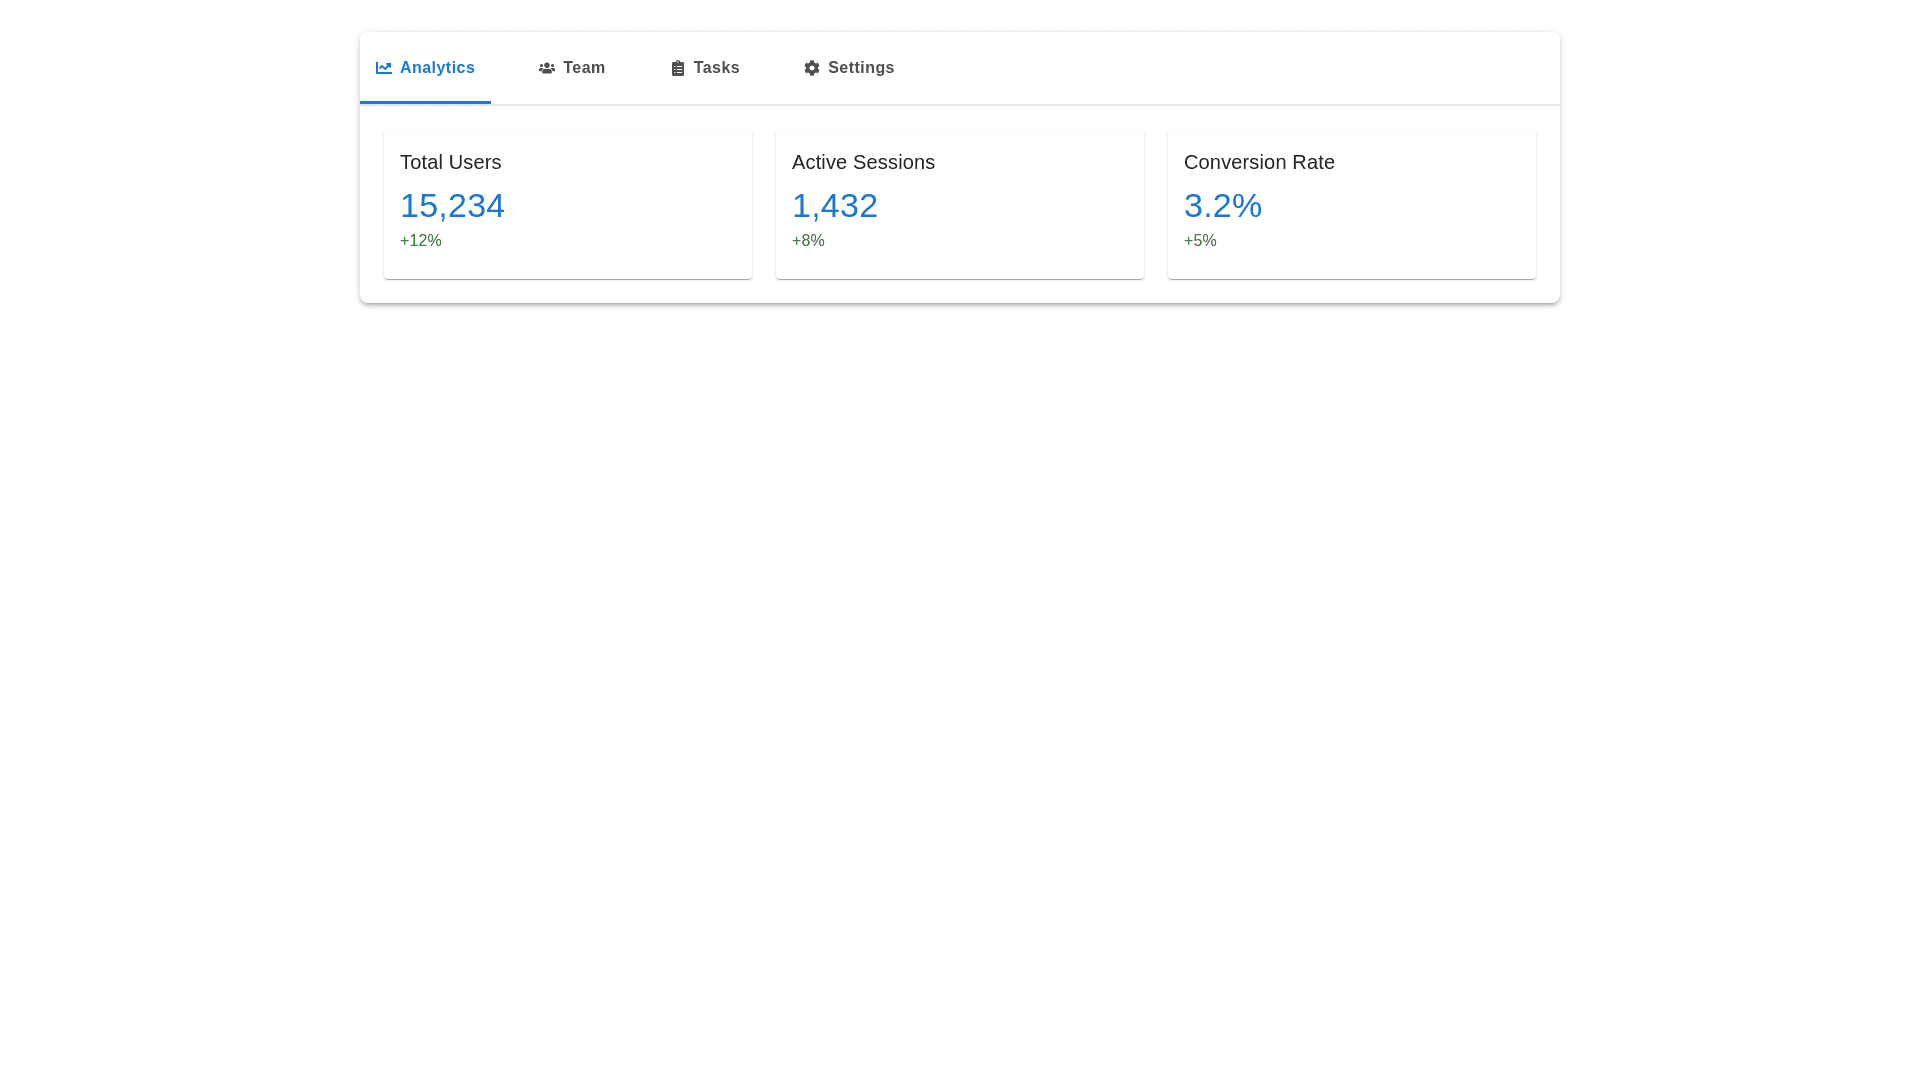Go to the Settings tab
This screenshot has height=1080, width=1920.
pyautogui.click(x=860, y=68)
